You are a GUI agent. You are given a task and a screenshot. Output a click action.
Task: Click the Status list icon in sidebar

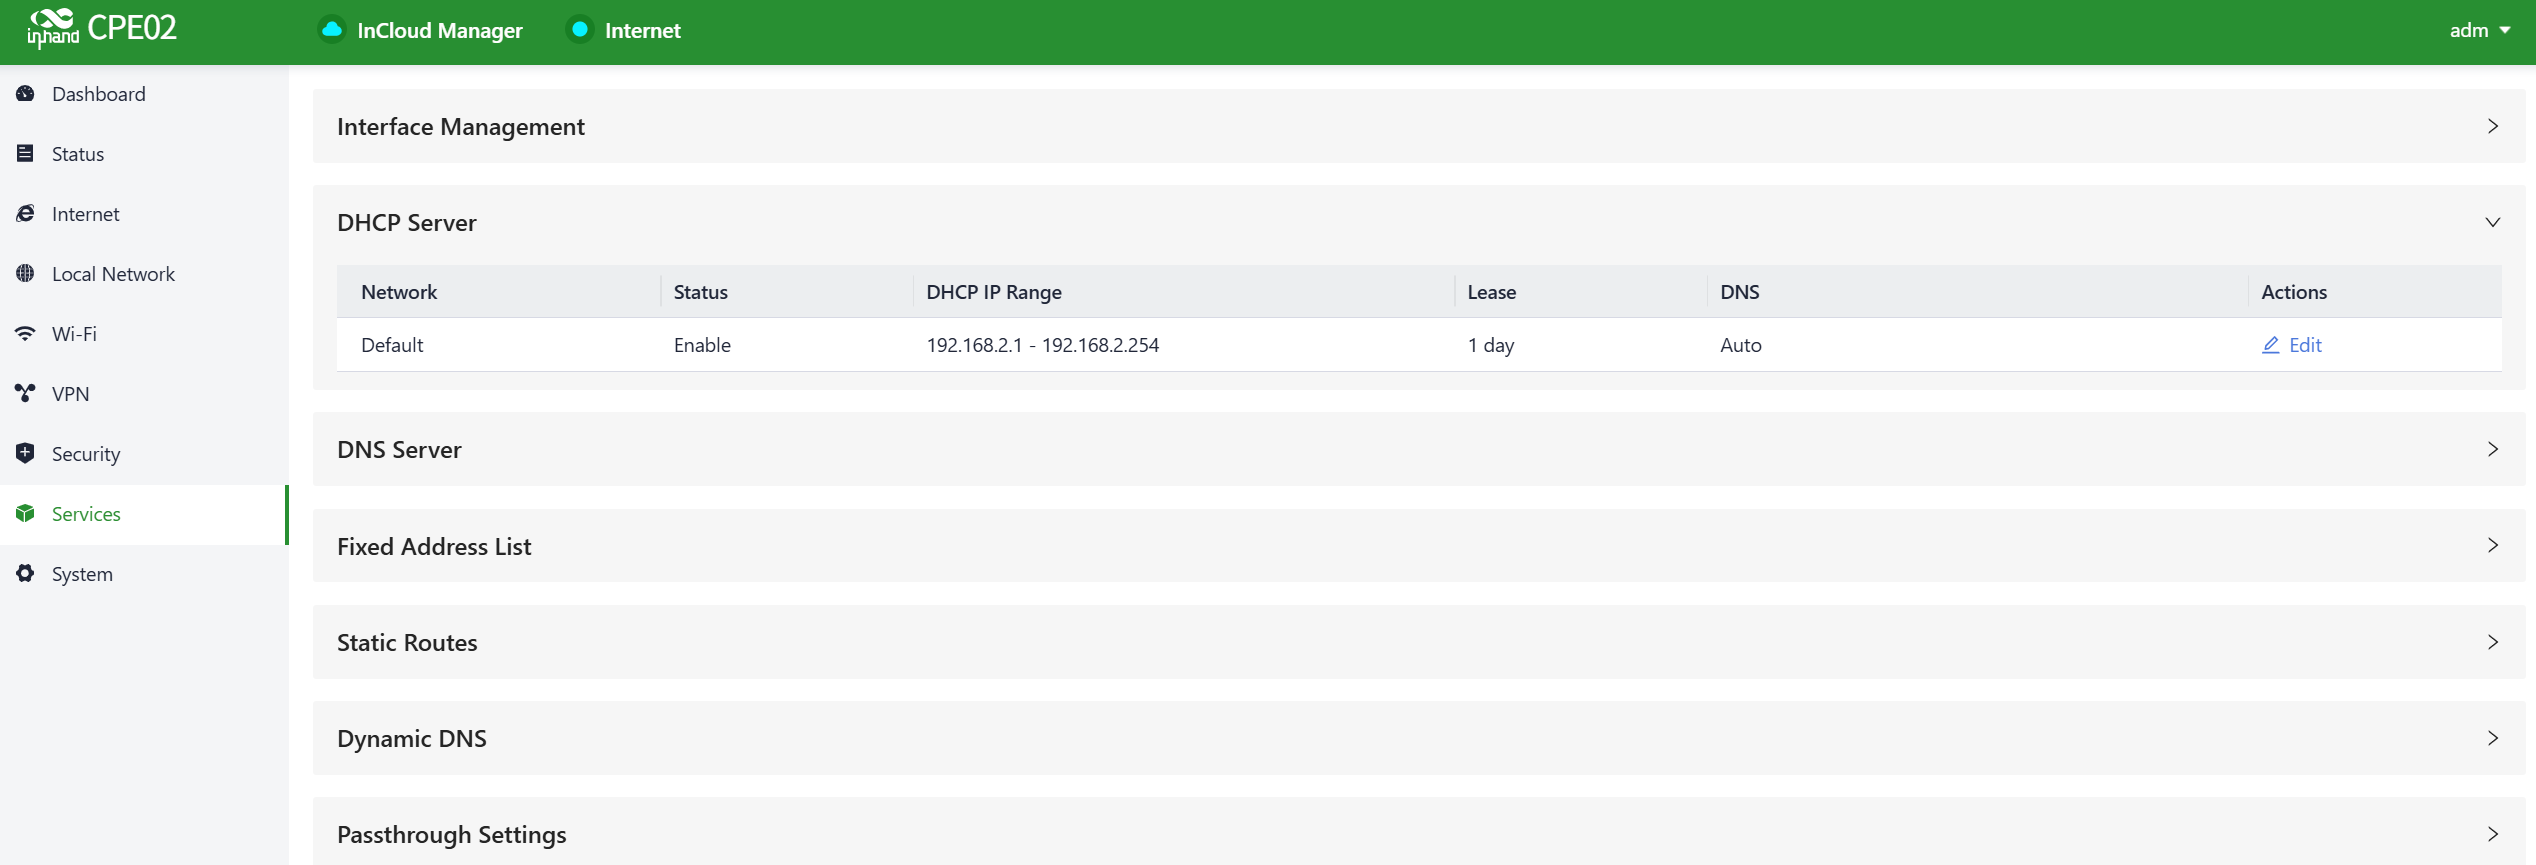point(26,154)
